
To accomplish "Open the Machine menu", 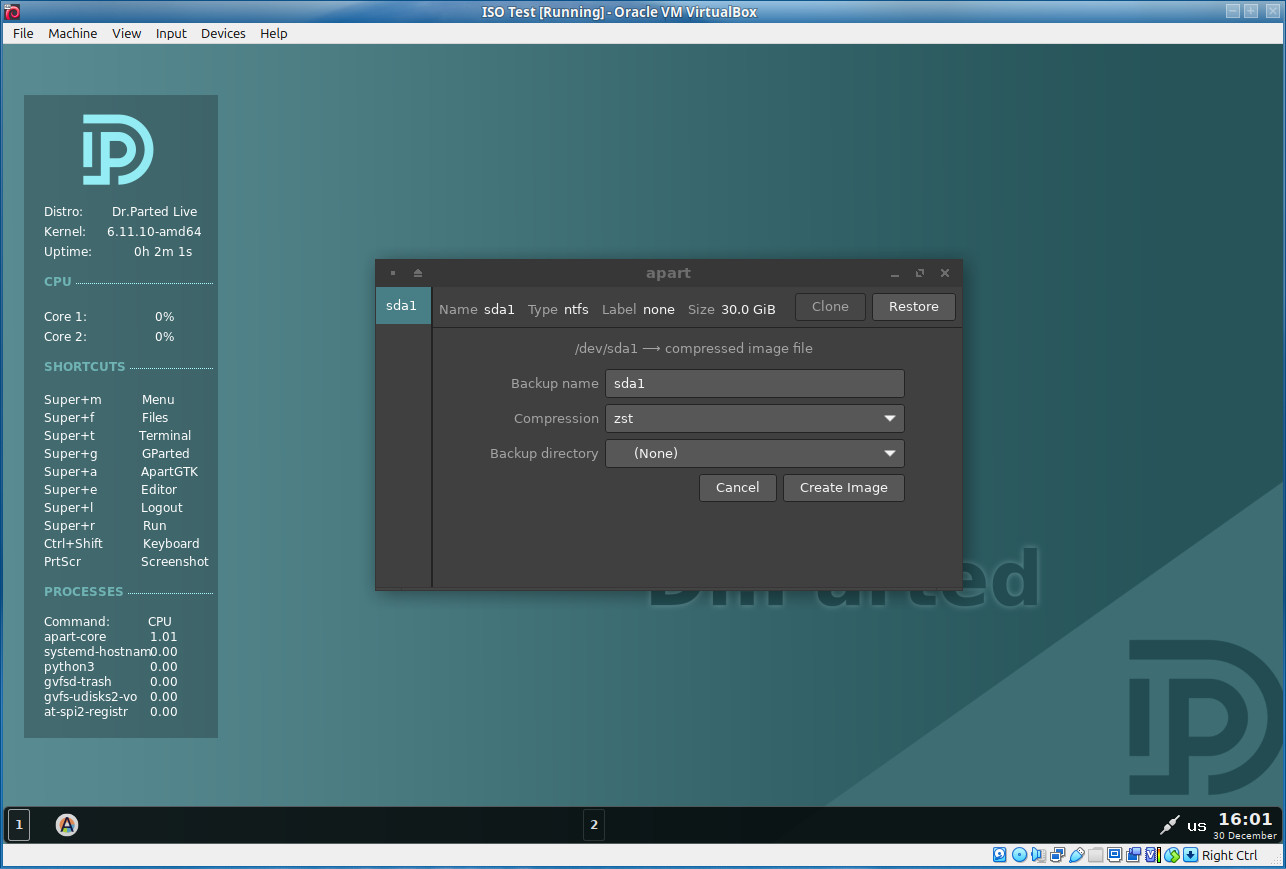I will tap(73, 33).
